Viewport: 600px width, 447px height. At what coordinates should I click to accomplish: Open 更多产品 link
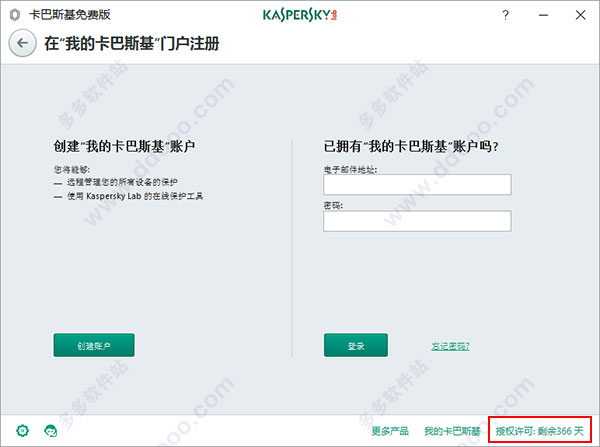click(x=390, y=431)
